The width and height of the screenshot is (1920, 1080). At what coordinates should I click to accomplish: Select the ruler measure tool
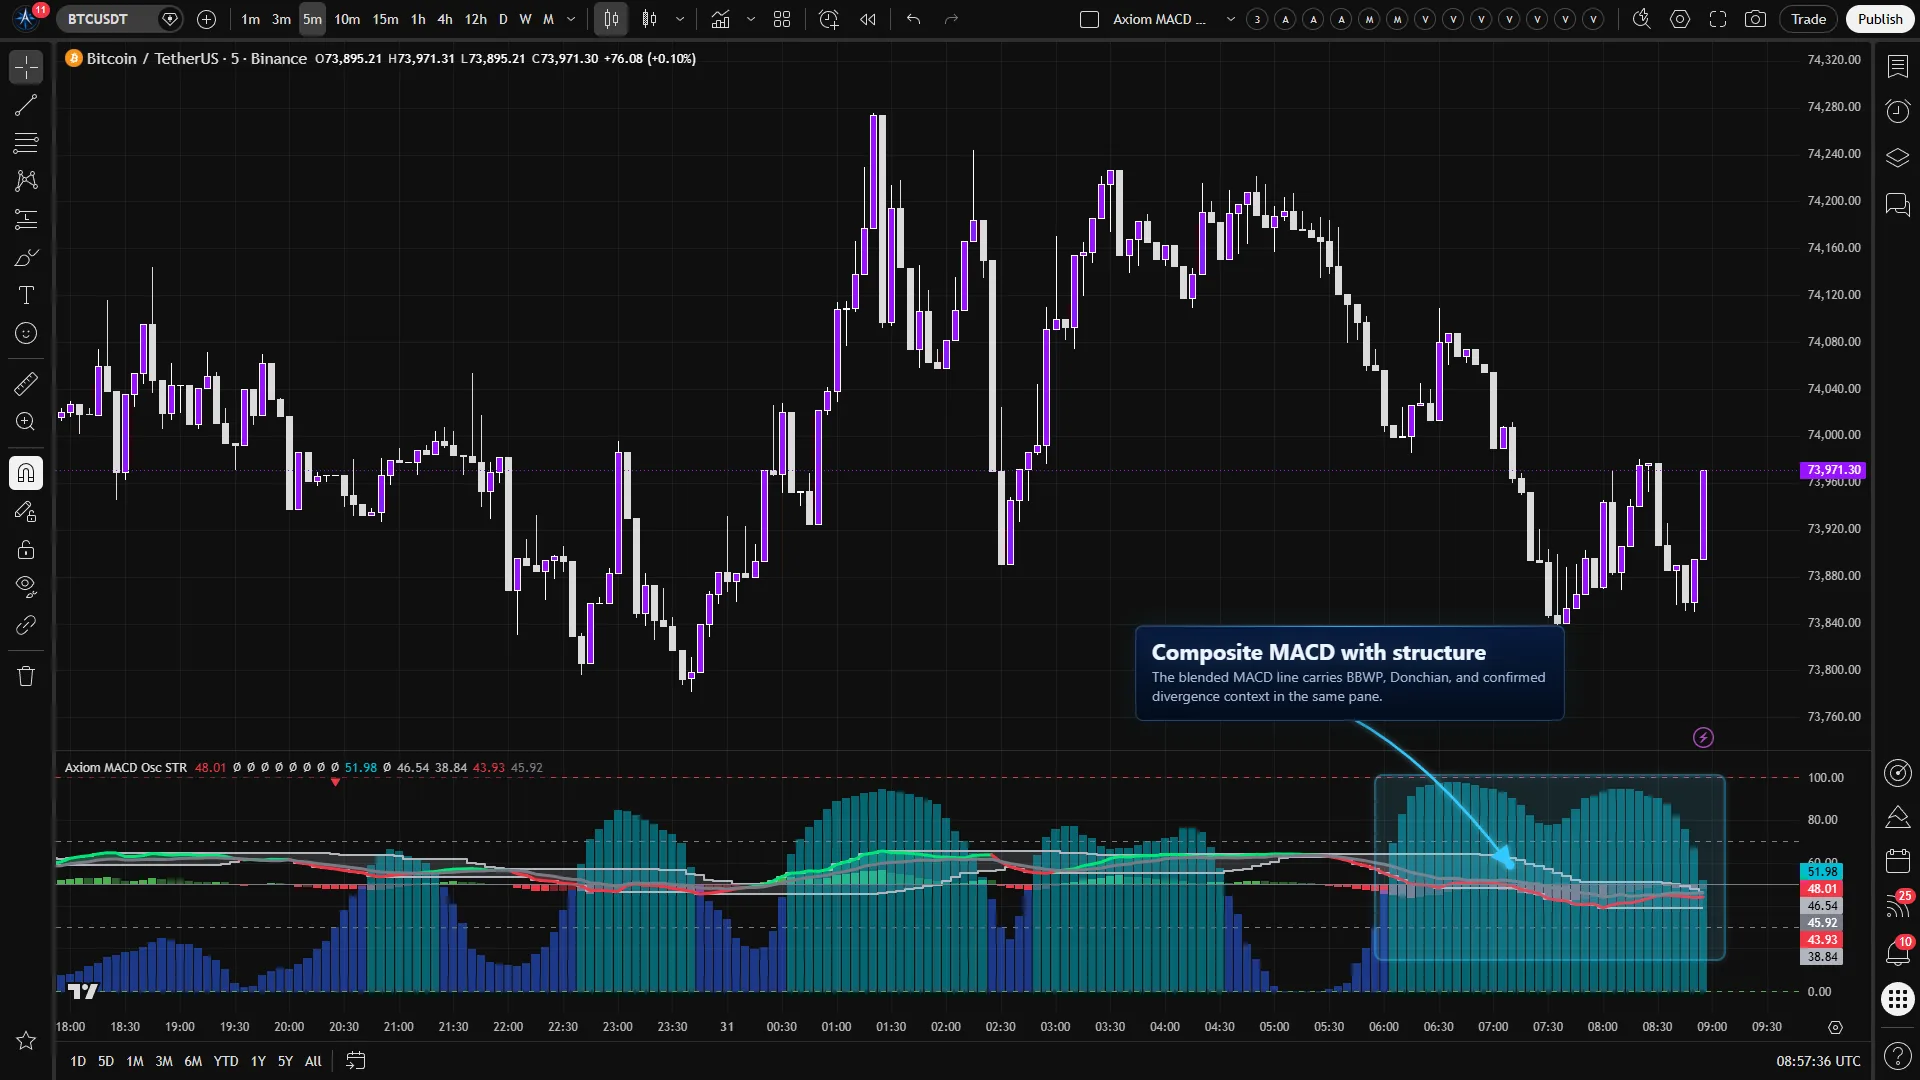26,383
